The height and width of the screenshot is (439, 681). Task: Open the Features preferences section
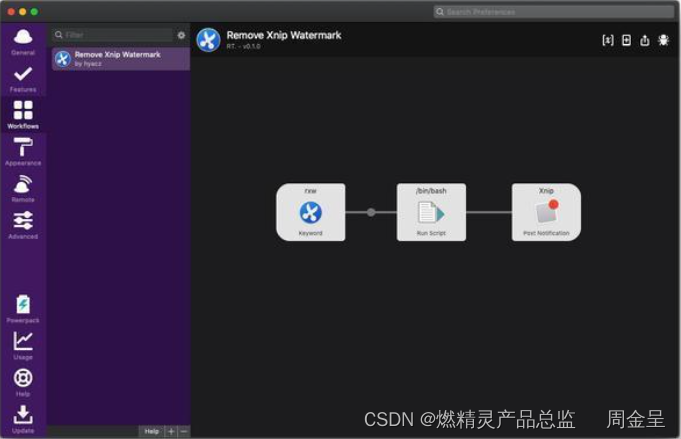click(x=23, y=79)
